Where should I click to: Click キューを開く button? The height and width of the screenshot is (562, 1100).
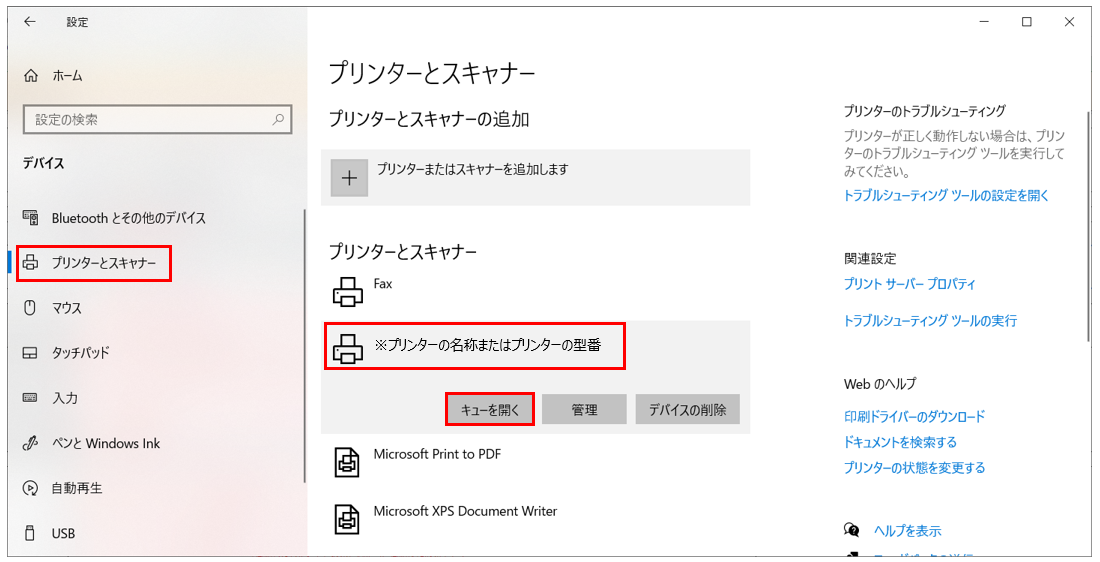pyautogui.click(x=490, y=409)
